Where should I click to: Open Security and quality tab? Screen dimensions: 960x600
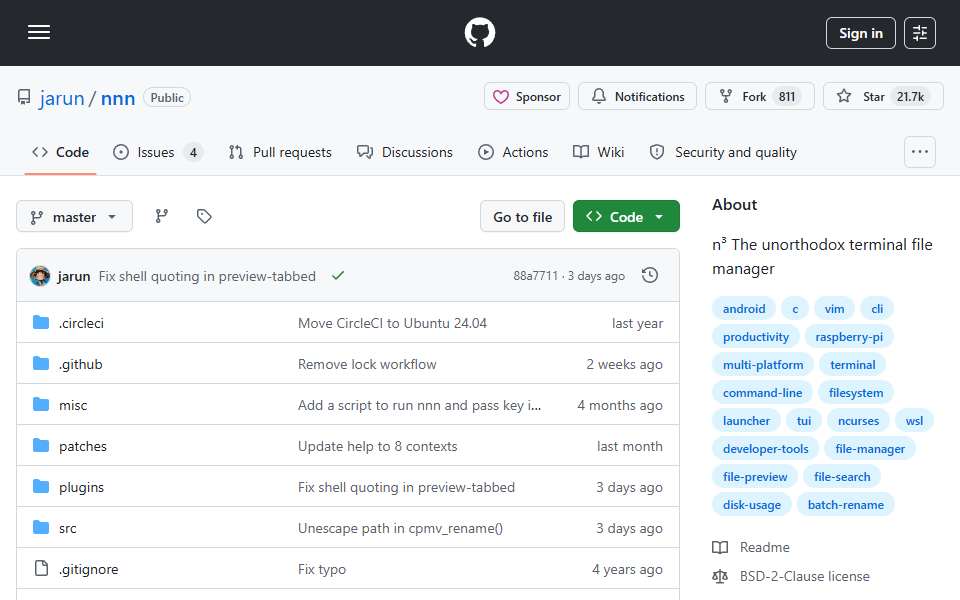[x=723, y=152]
